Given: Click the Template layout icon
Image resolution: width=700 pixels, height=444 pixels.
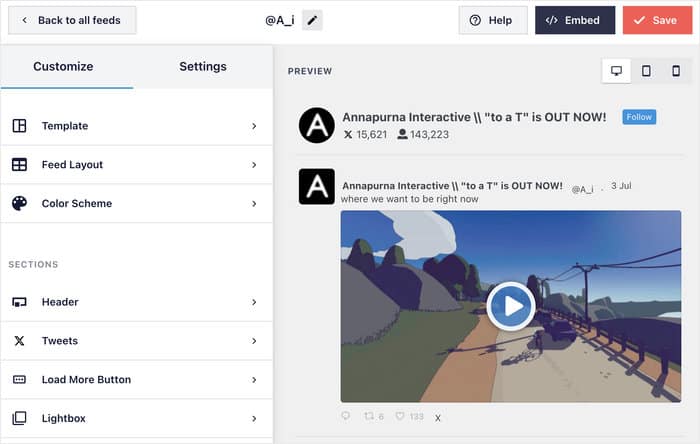Looking at the screenshot, I should (x=19, y=126).
